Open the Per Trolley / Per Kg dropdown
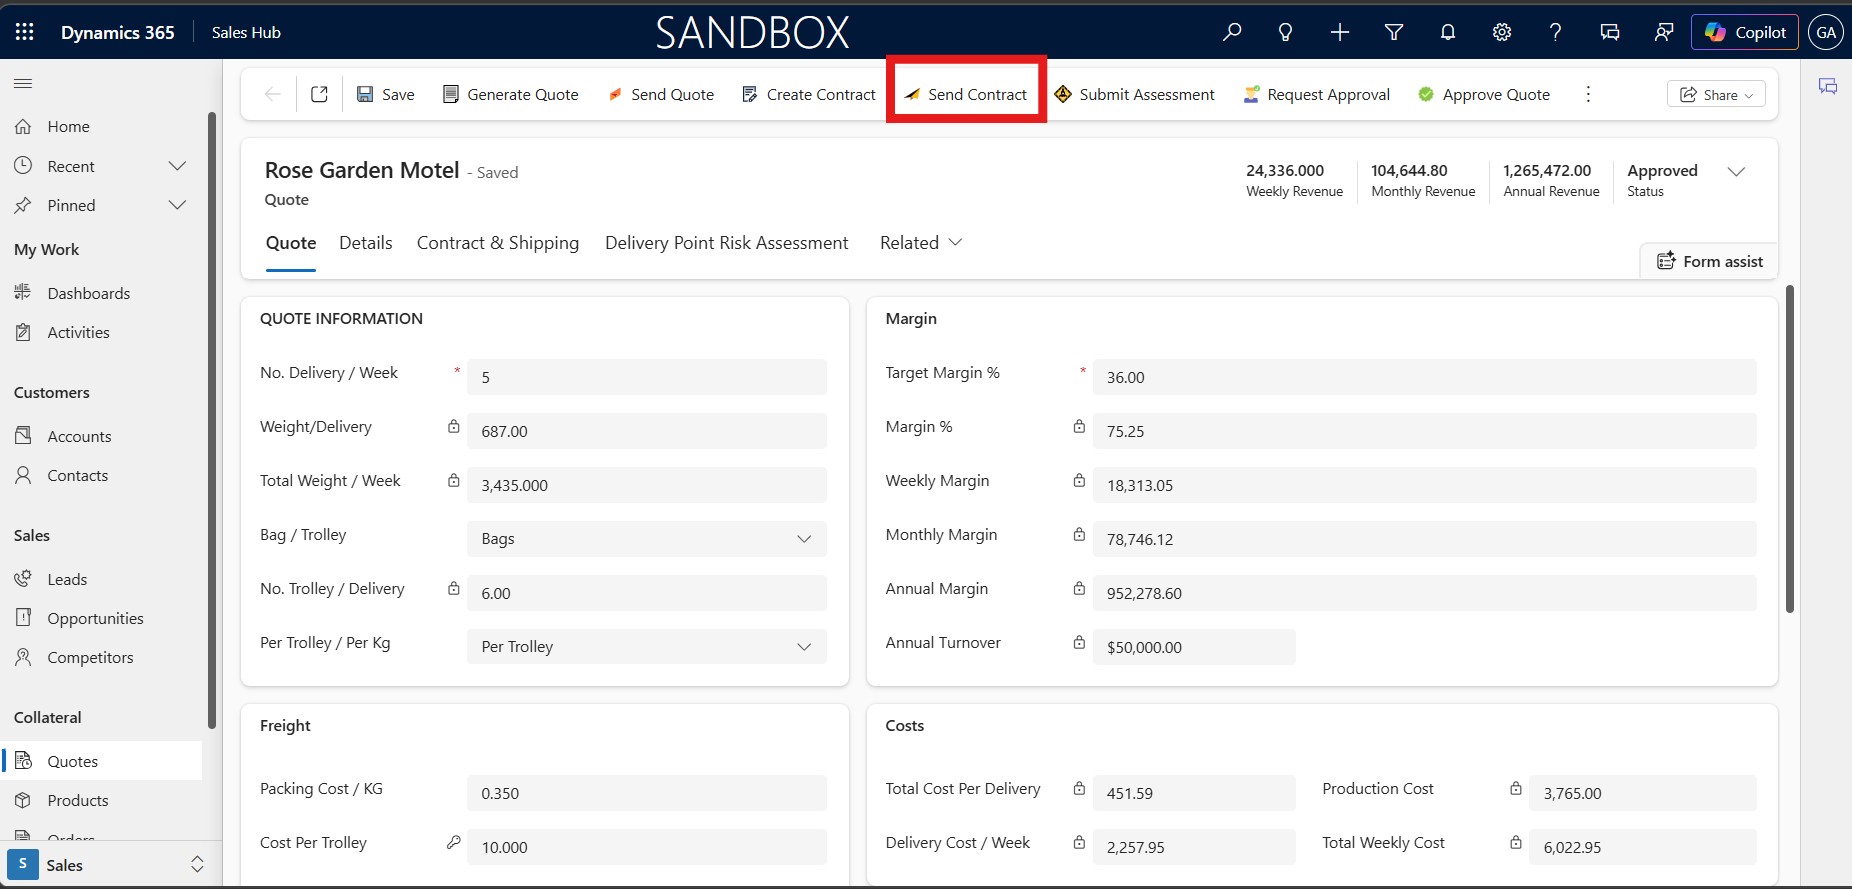Screen dimensions: 1852x889 point(647,647)
